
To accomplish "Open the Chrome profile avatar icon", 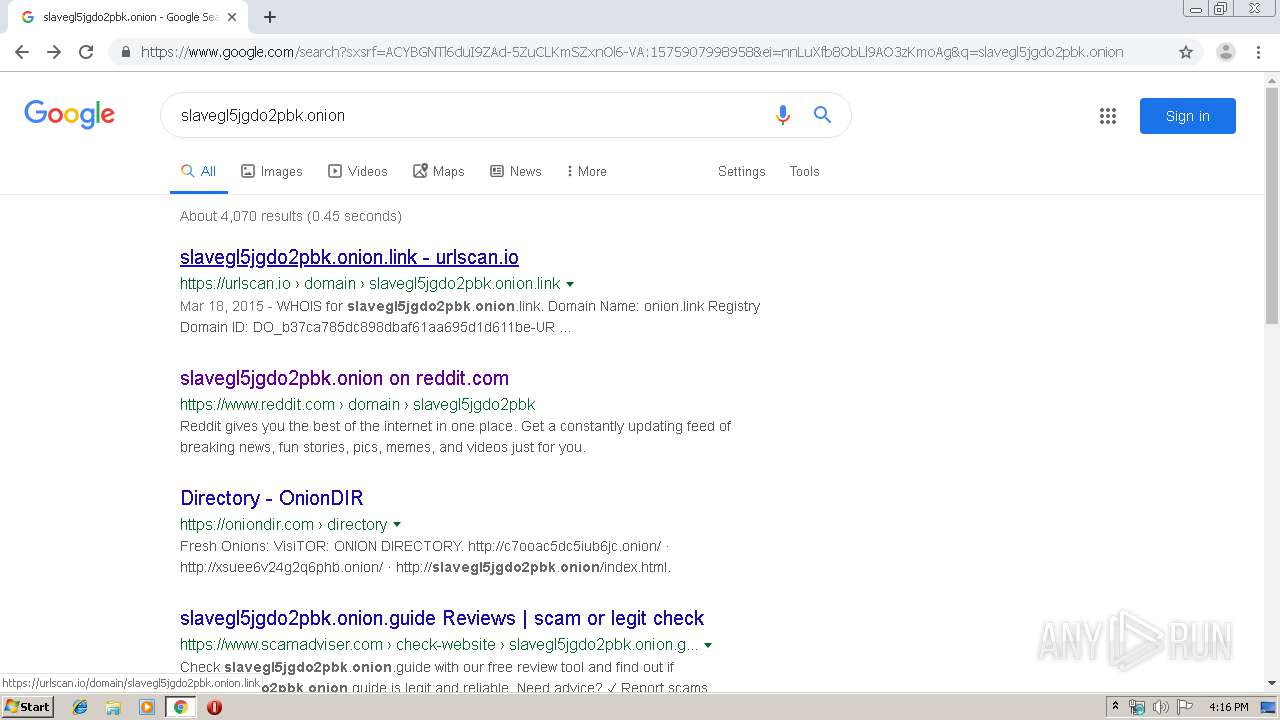I will click(1225, 52).
